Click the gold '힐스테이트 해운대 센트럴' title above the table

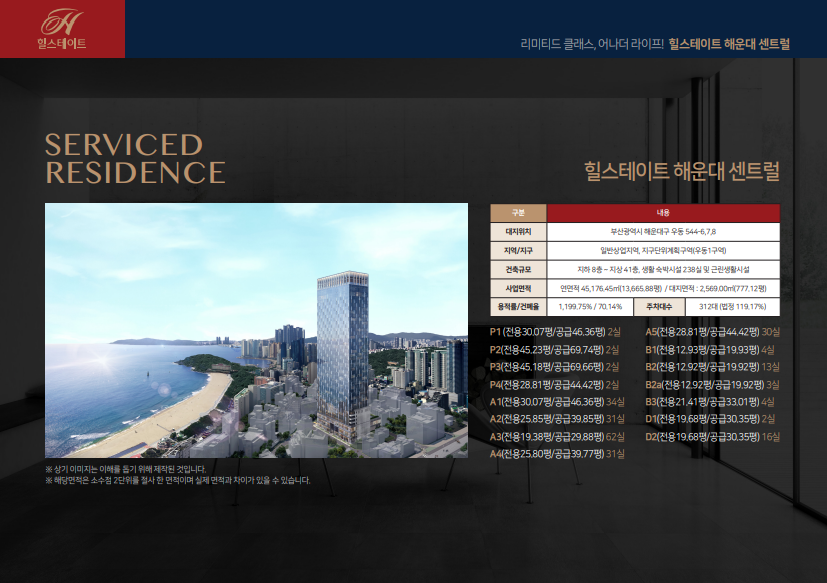tap(681, 171)
